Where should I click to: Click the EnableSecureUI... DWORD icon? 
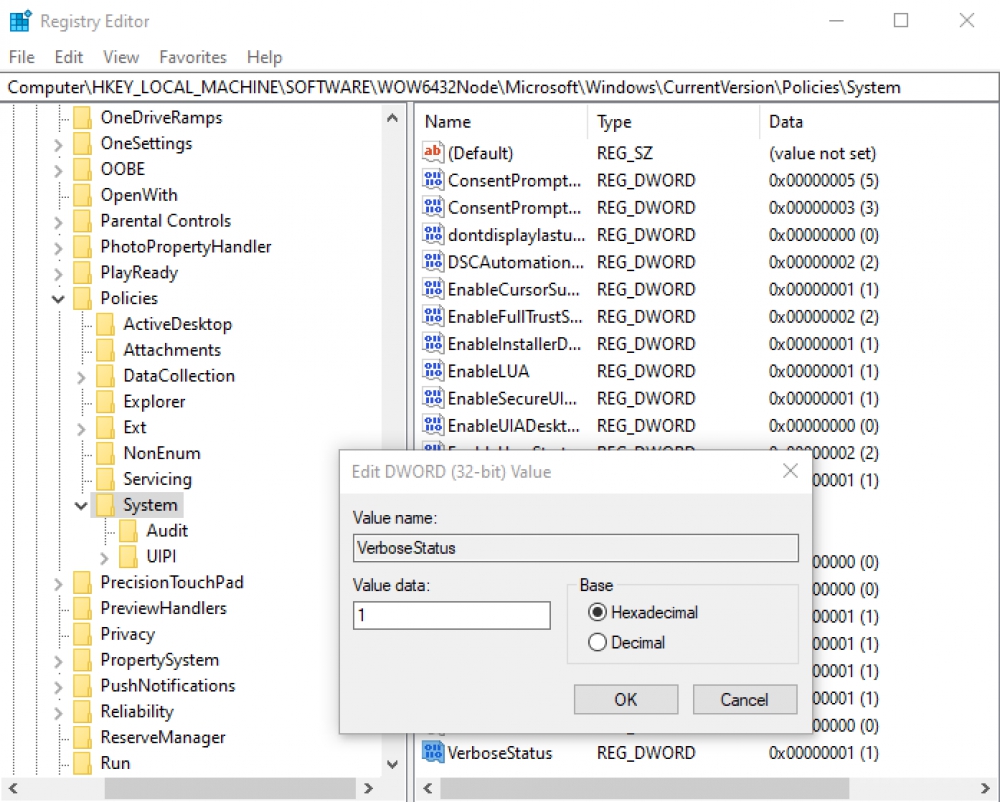point(432,398)
